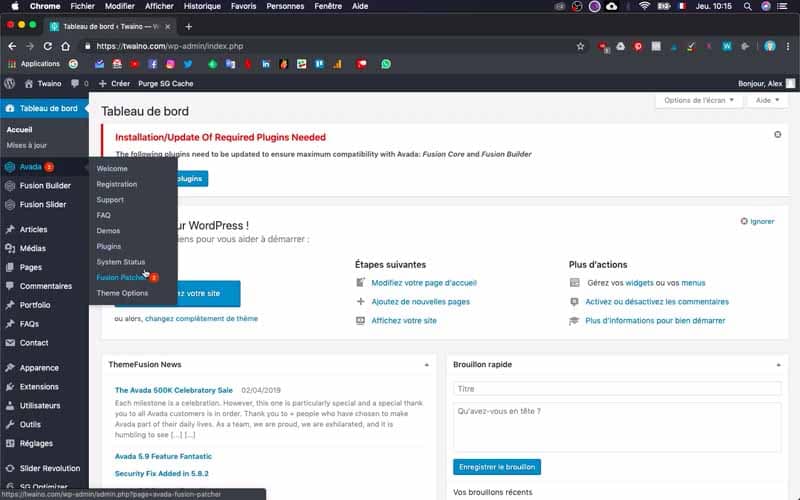Screen dimensions: 800x500
Task: Go to the browser home icon
Action: [65, 46]
